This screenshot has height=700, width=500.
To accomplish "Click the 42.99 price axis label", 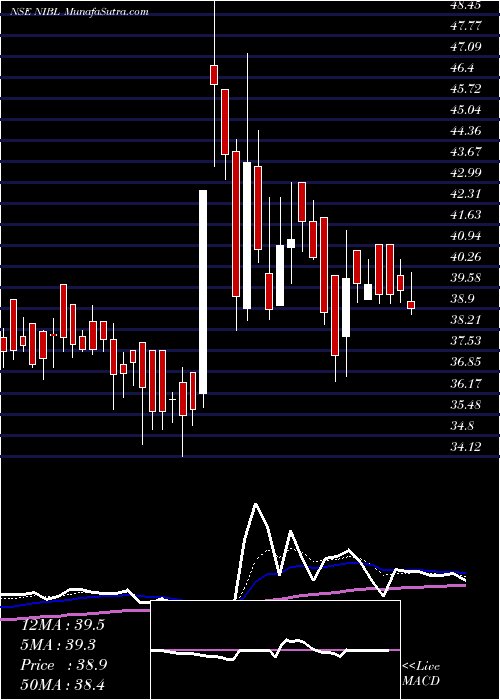I will pos(466,173).
